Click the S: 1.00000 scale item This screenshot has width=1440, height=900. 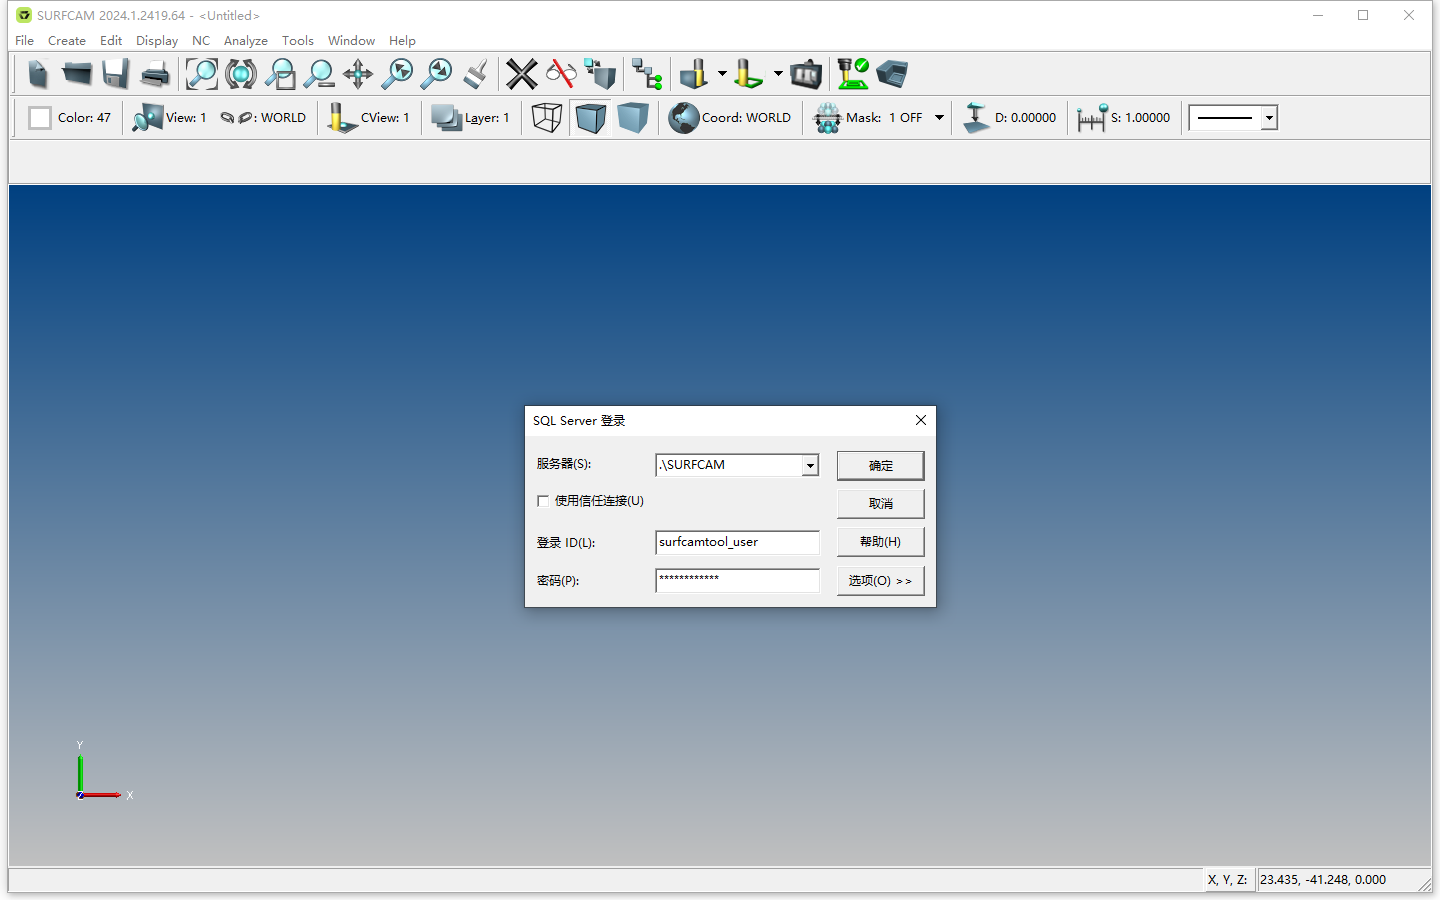coord(1124,118)
